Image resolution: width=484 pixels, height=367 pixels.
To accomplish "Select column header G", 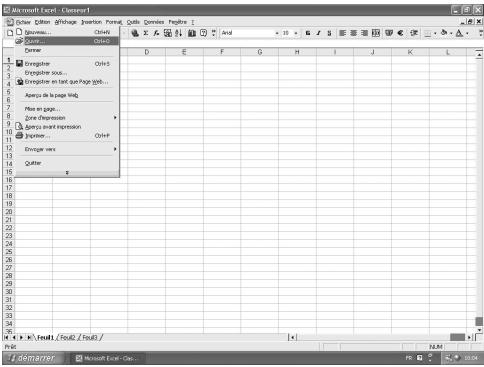I will (x=260, y=52).
